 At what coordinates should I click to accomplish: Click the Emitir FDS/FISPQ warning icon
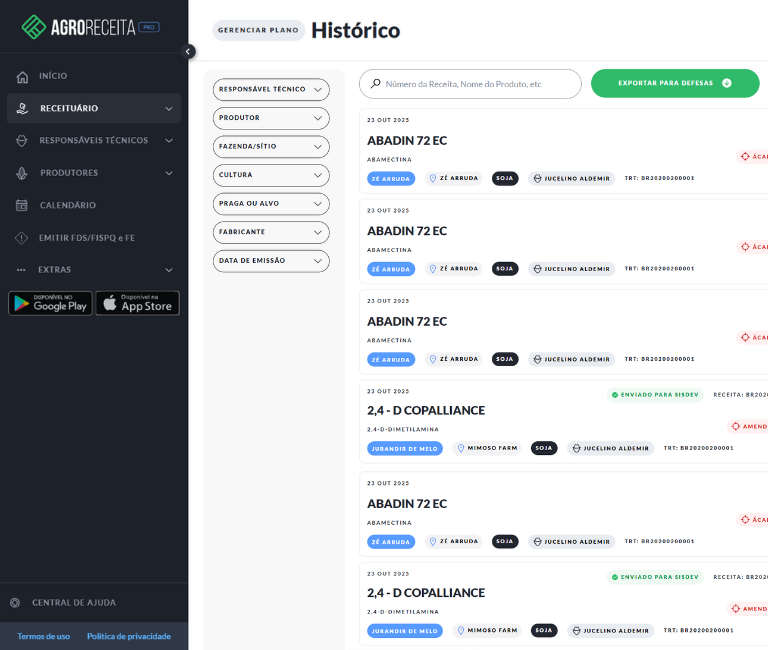[x=21, y=238]
